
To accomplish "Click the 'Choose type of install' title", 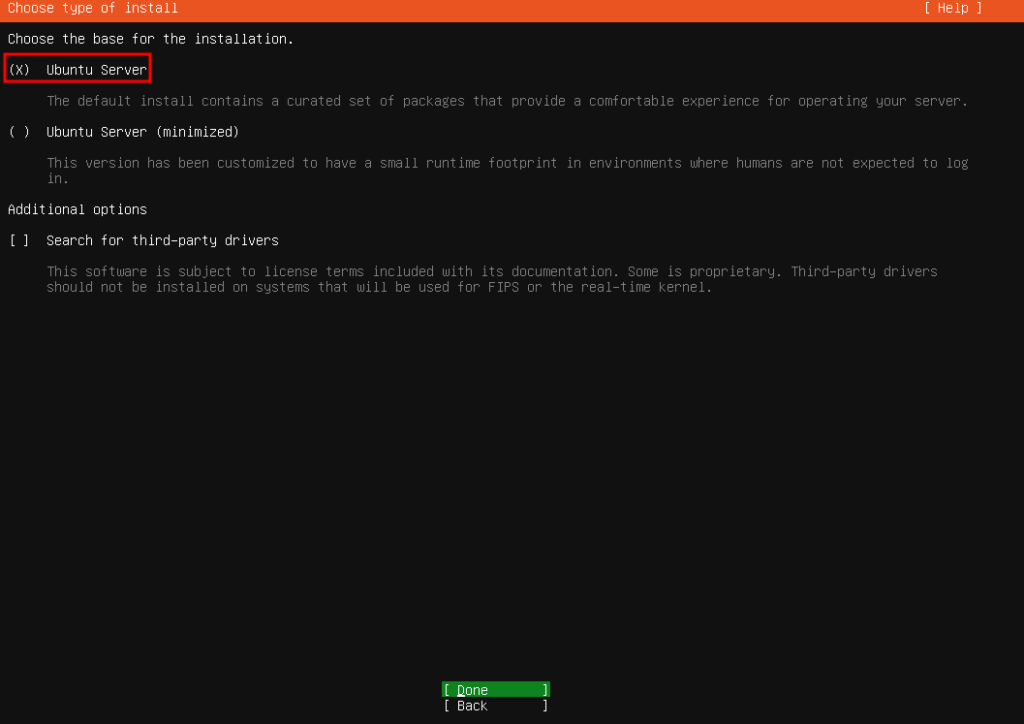I will (x=93, y=8).
